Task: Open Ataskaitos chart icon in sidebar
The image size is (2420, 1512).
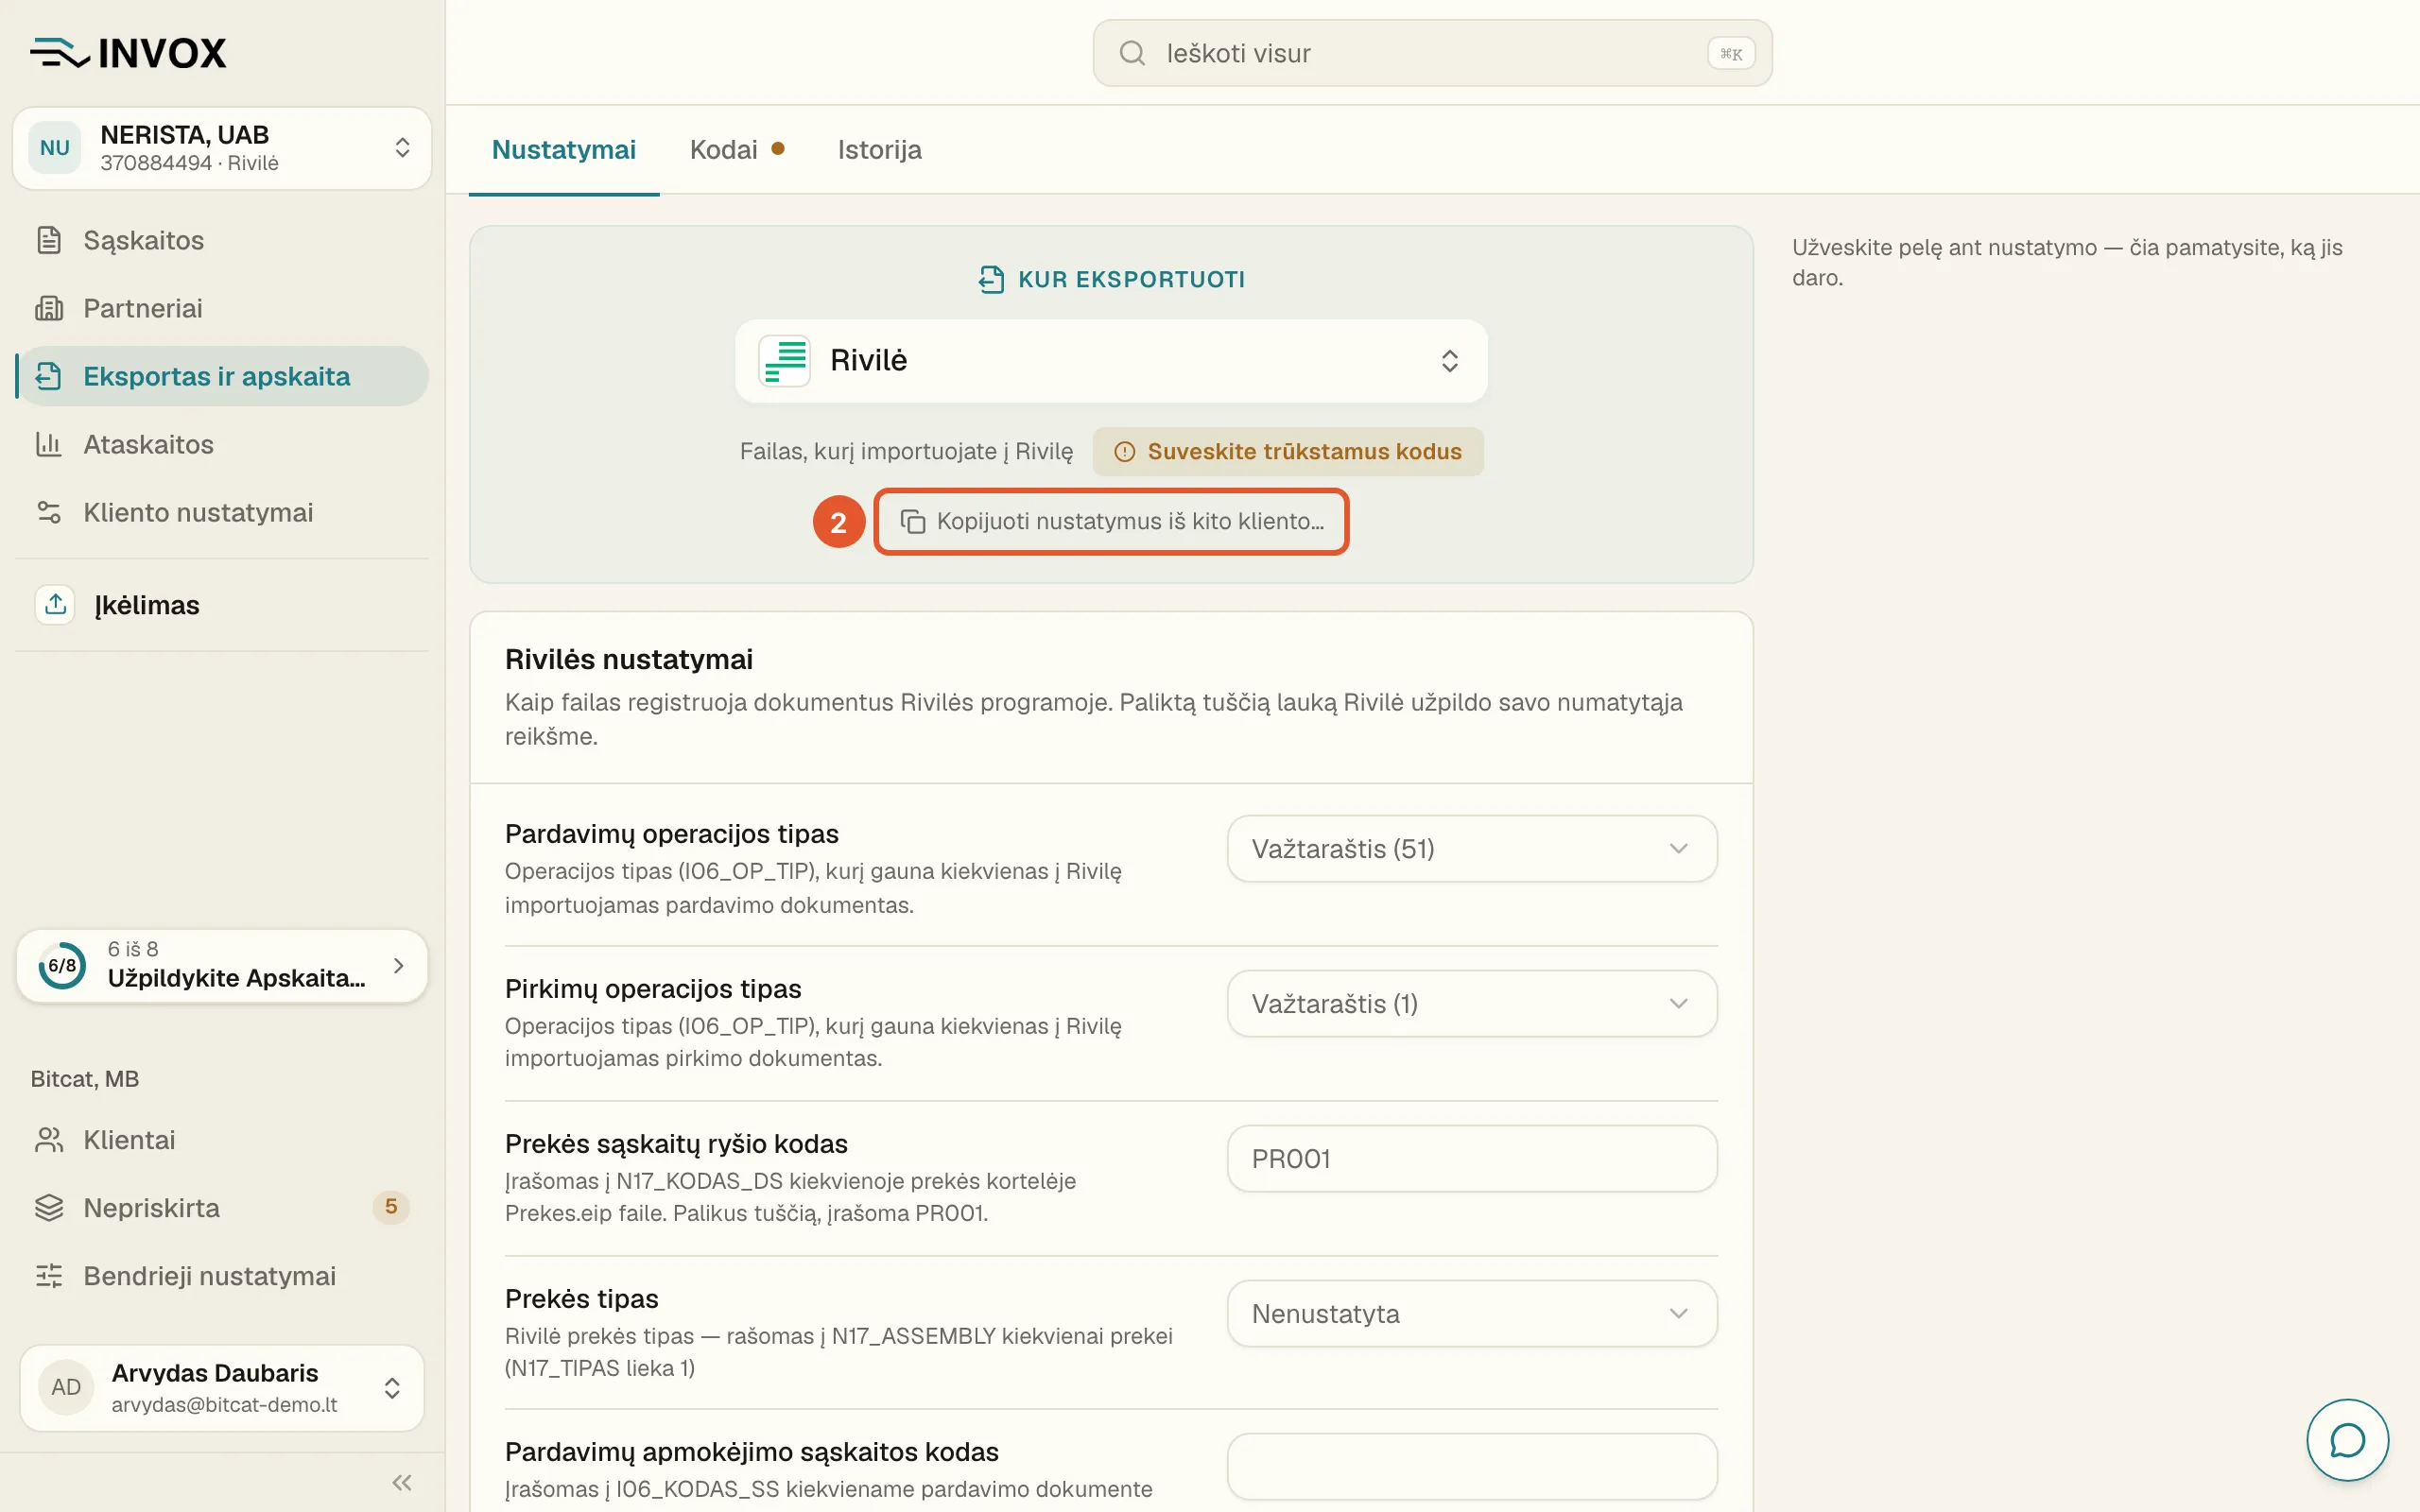Action: [x=49, y=444]
